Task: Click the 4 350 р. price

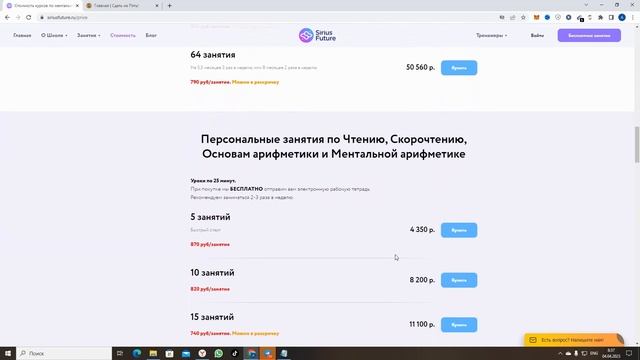Action: pos(422,230)
